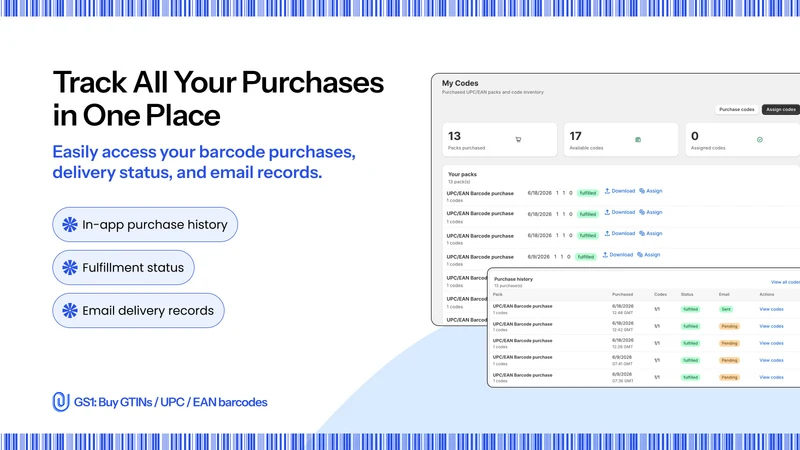
Task: Click the 17 Available codes stat card
Action: coord(621,139)
